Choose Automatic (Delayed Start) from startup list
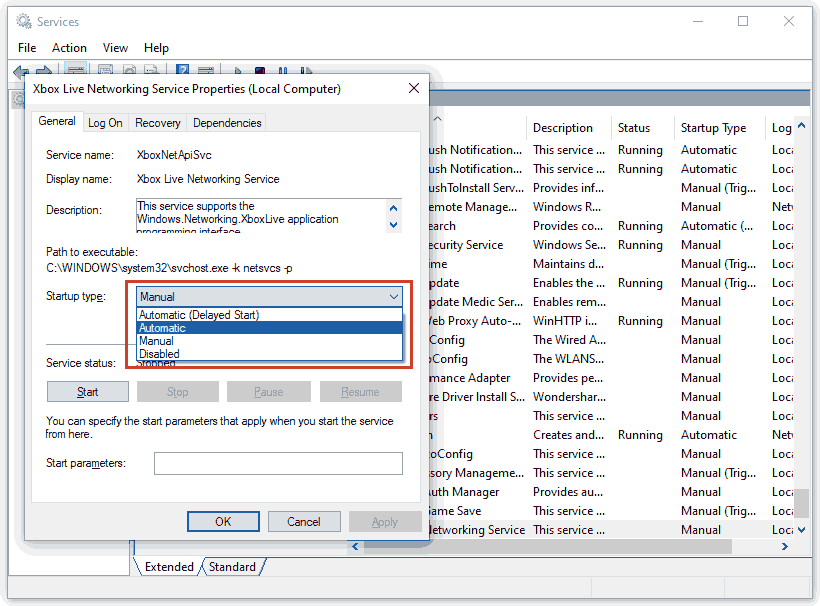This screenshot has width=820, height=606. pos(269,315)
